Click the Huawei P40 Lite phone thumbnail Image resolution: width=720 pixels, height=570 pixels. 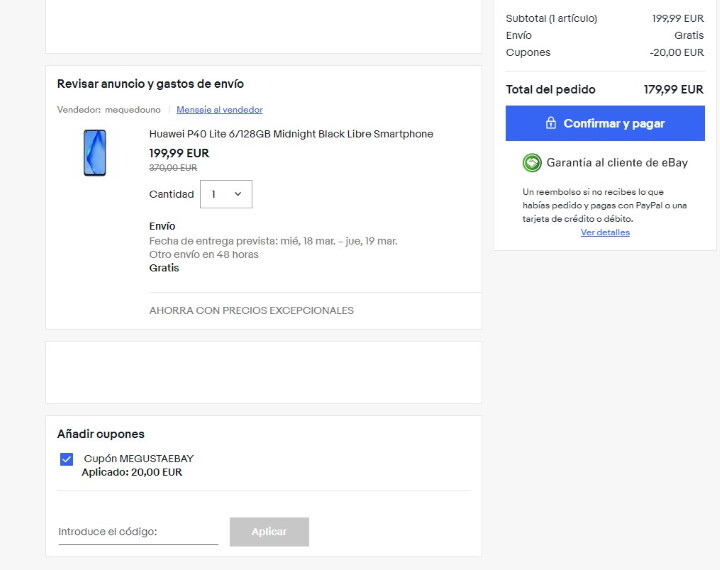point(95,152)
